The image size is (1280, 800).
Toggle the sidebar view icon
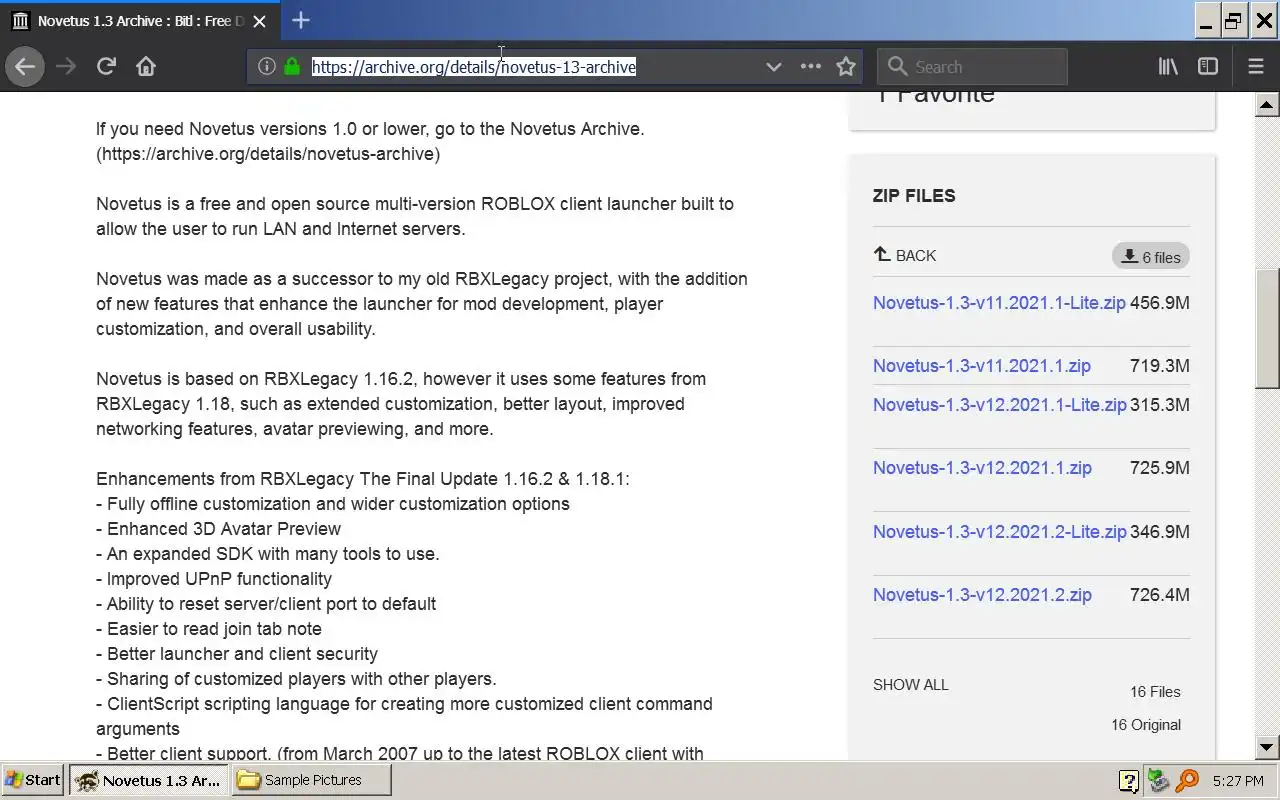click(x=1208, y=67)
